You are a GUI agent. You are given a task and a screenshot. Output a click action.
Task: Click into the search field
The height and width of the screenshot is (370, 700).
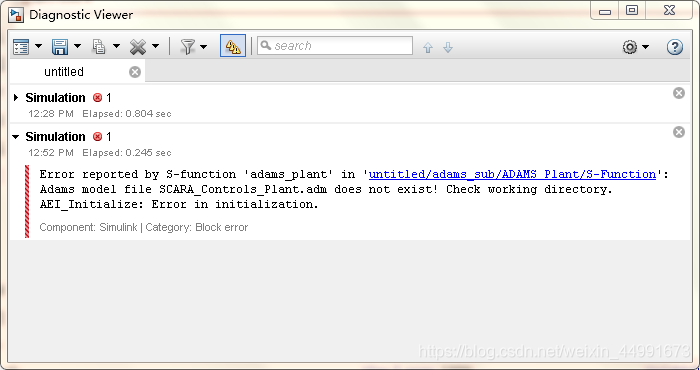point(335,46)
